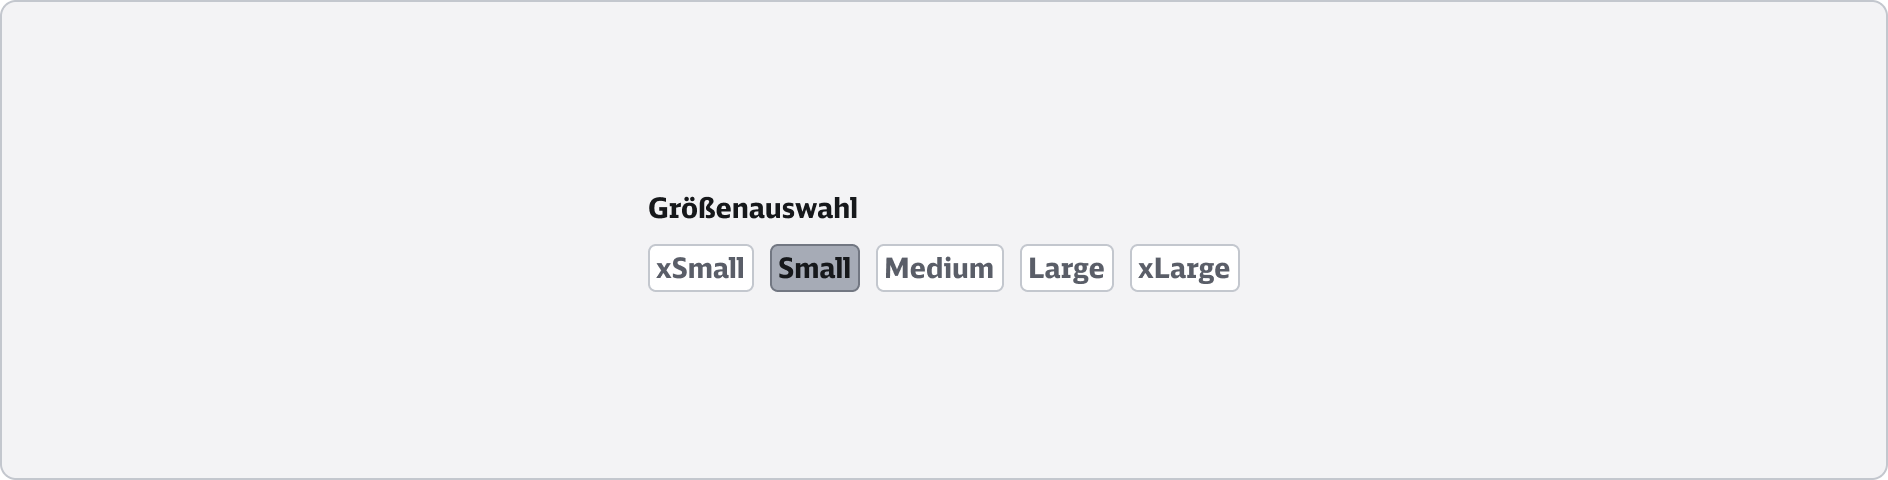Select the middle option labeled Medium
This screenshot has height=480, width=1888.
coord(939,268)
